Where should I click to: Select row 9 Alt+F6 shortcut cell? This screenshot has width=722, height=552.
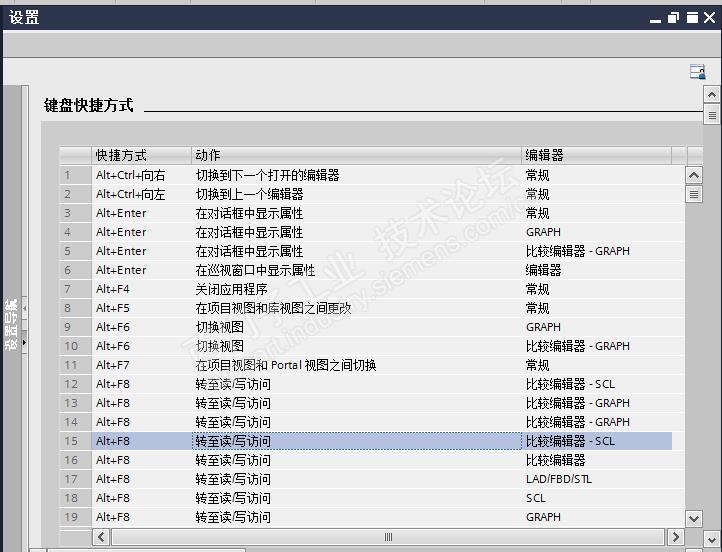click(141, 327)
